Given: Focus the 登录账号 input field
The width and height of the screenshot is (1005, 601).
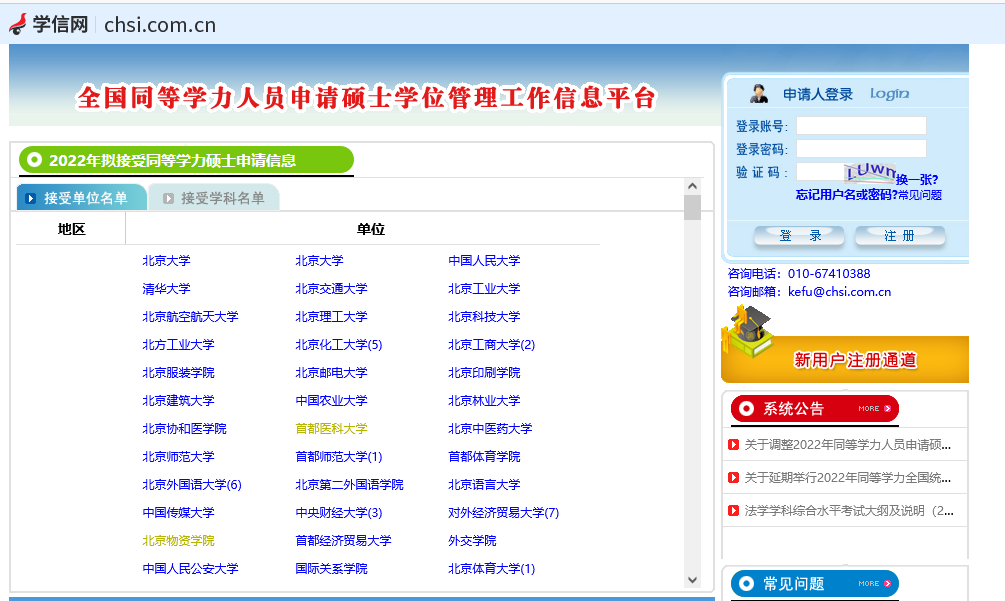Looking at the screenshot, I should (x=860, y=126).
